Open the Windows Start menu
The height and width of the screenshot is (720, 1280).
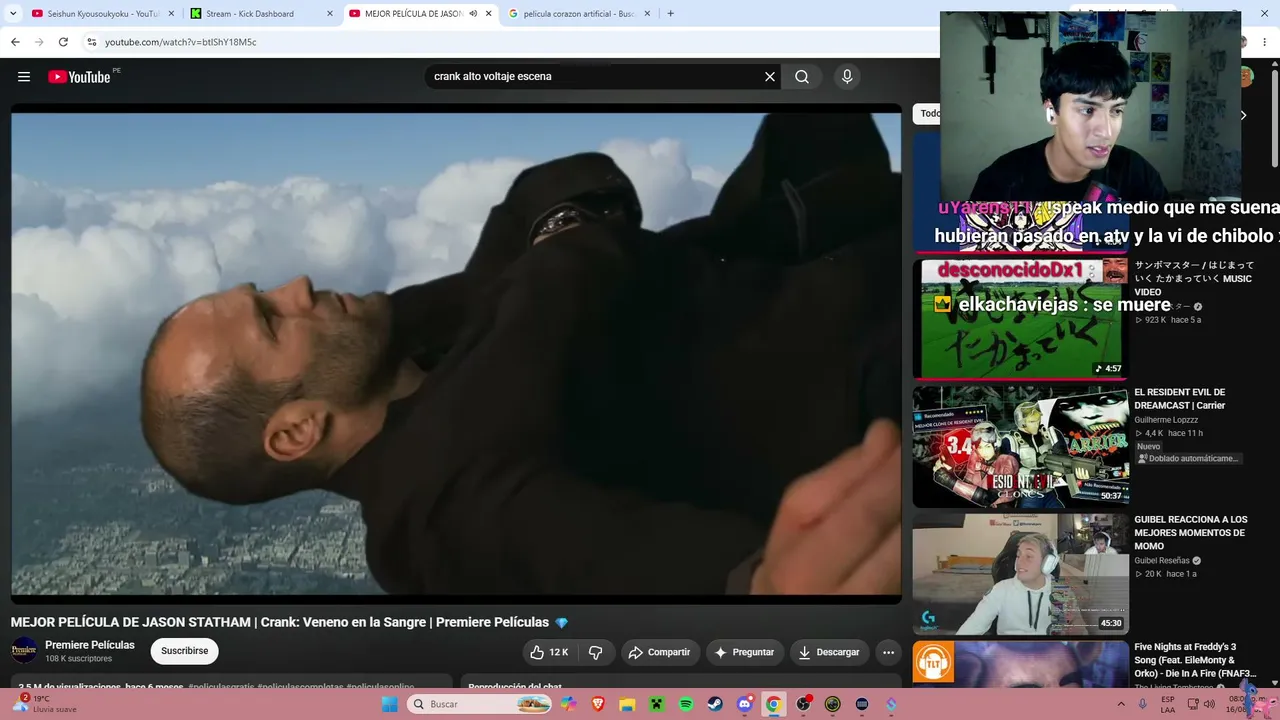pyautogui.click(x=389, y=704)
